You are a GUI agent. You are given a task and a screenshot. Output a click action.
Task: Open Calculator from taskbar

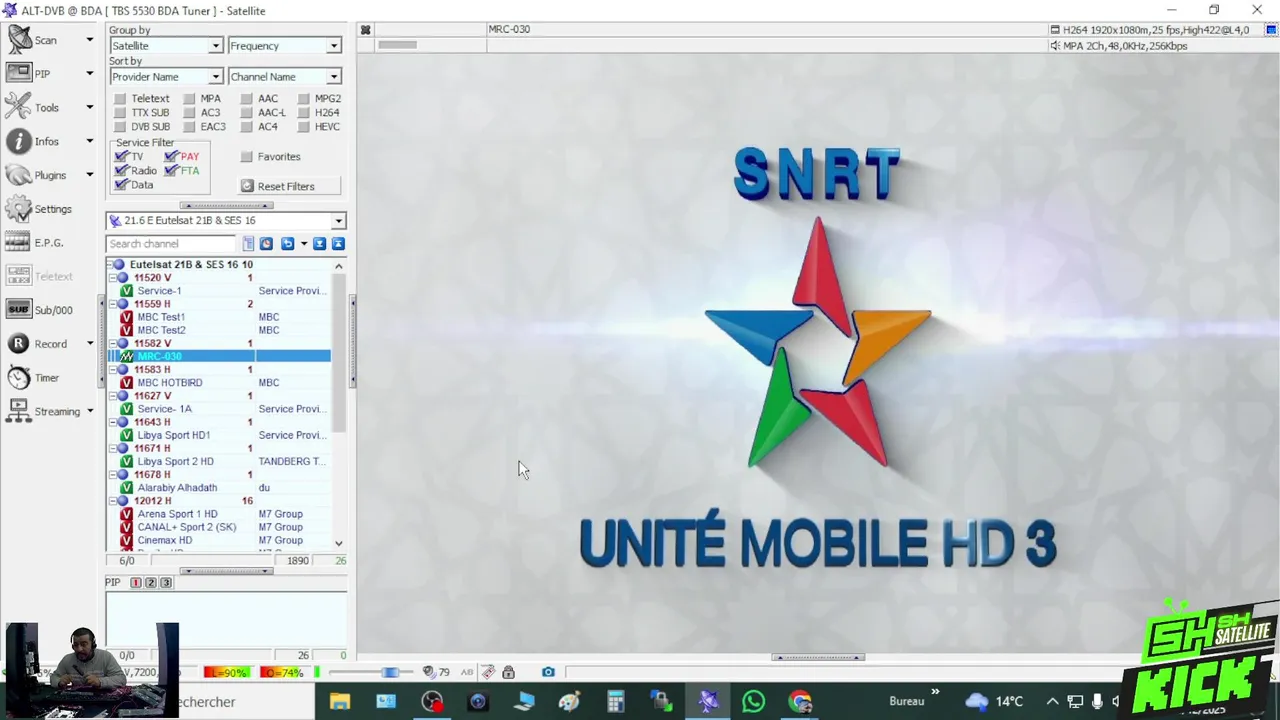[616, 702]
